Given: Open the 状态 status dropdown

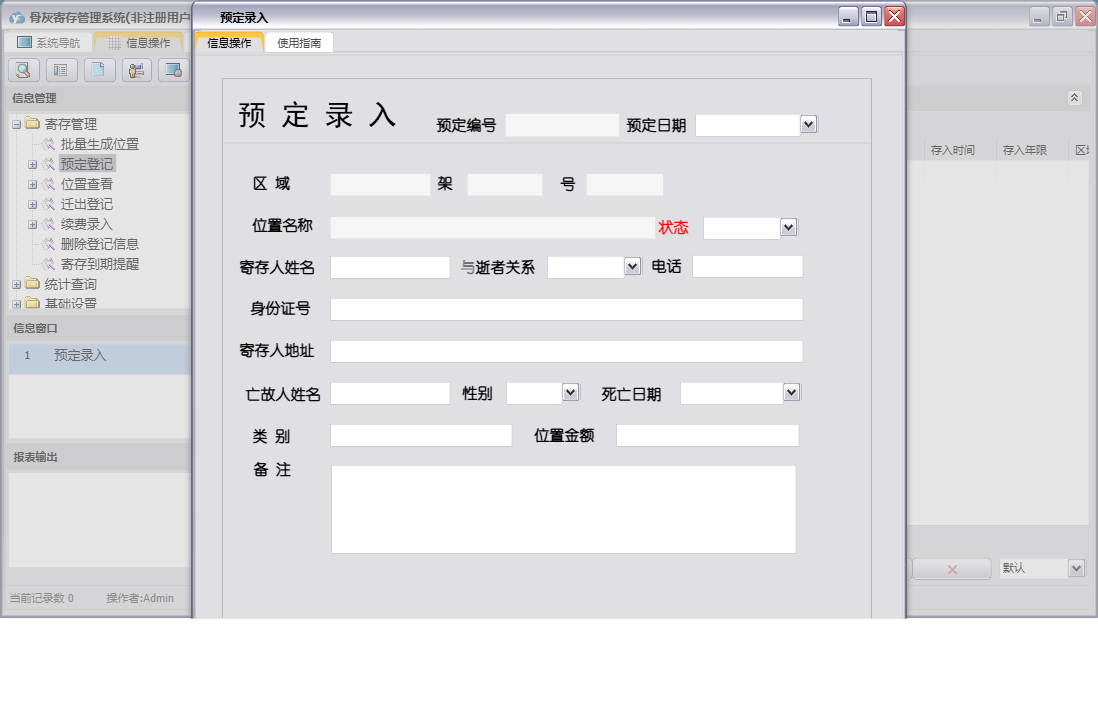Looking at the screenshot, I should [786, 227].
